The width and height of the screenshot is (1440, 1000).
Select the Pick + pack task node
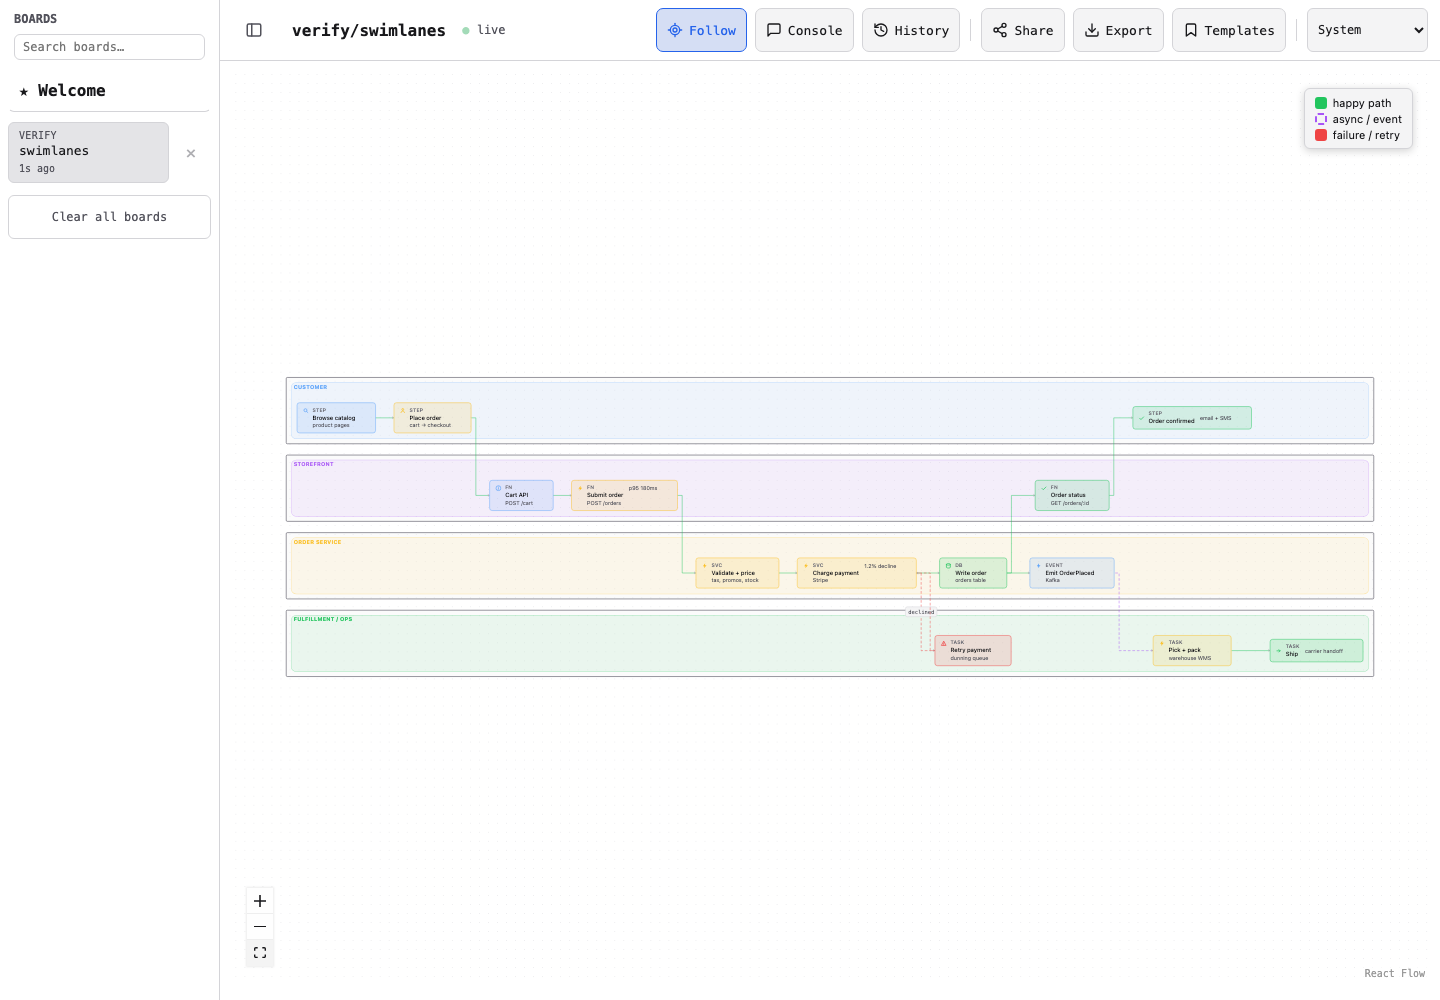click(x=1192, y=650)
